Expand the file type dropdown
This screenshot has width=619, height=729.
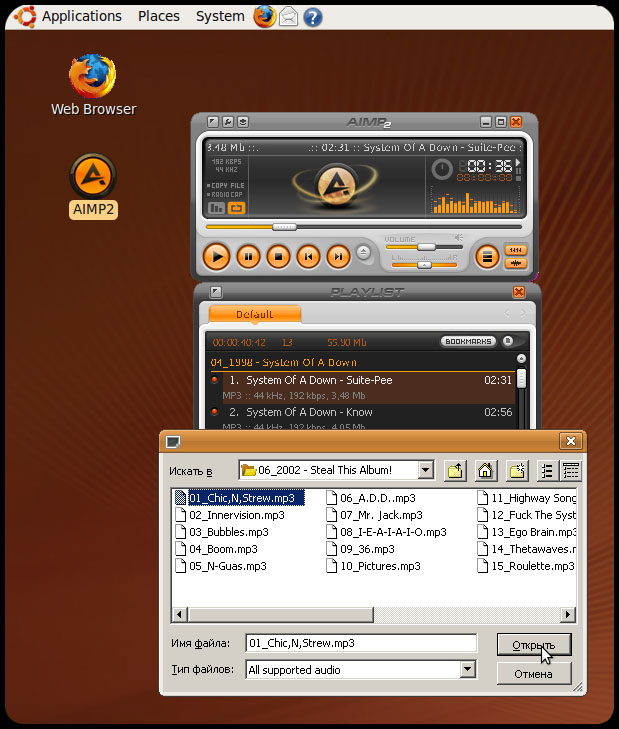(468, 669)
